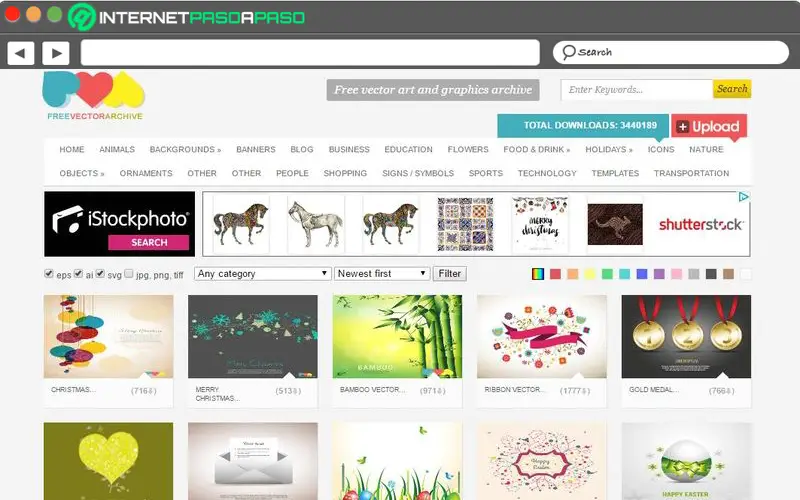This screenshot has height=500, width=800.
Task: Select the red color filter swatch
Action: coord(555,274)
